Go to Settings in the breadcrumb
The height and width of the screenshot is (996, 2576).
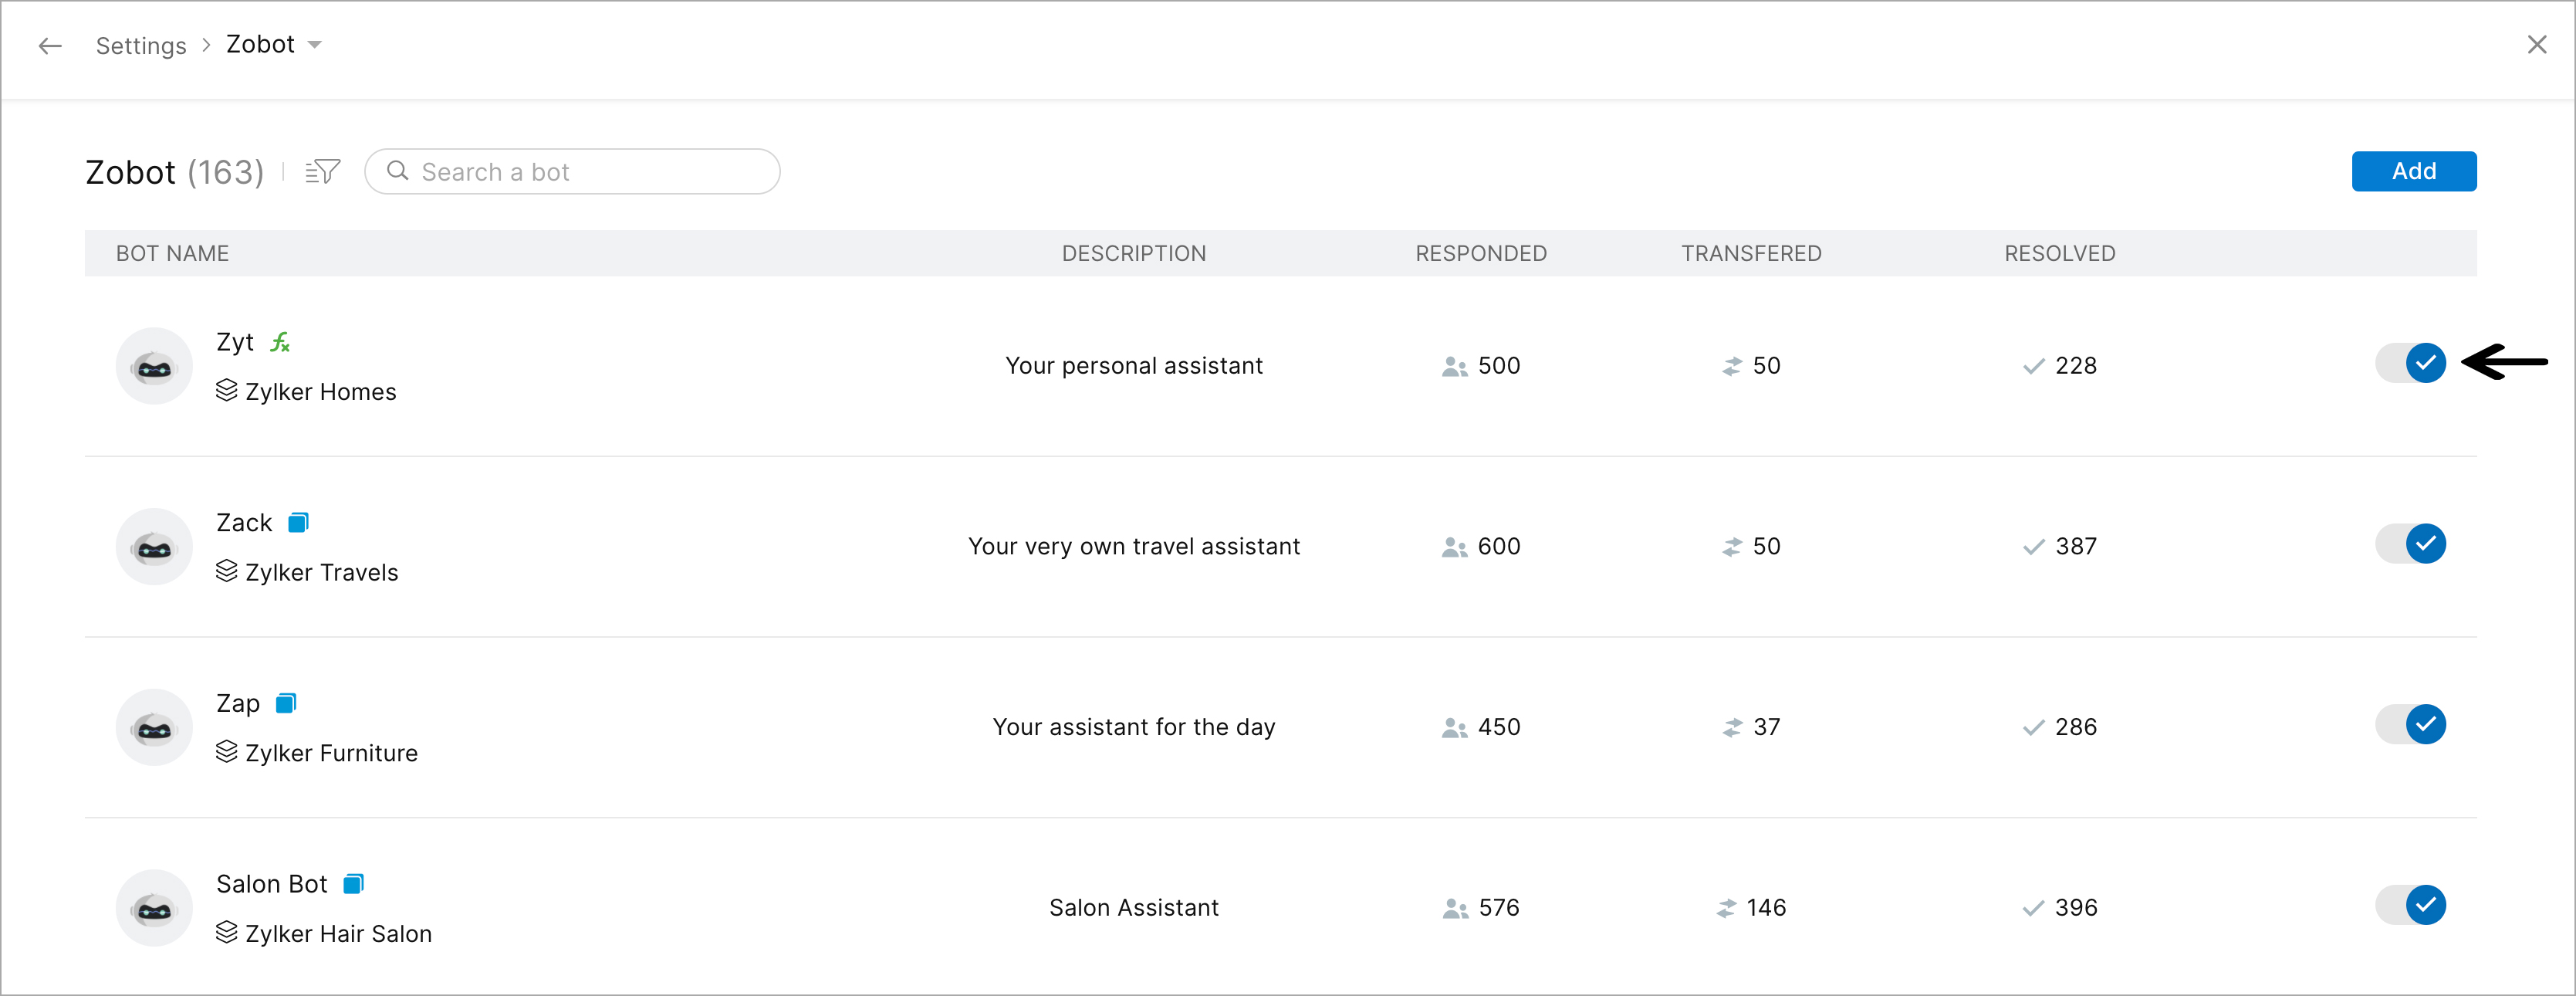click(141, 46)
